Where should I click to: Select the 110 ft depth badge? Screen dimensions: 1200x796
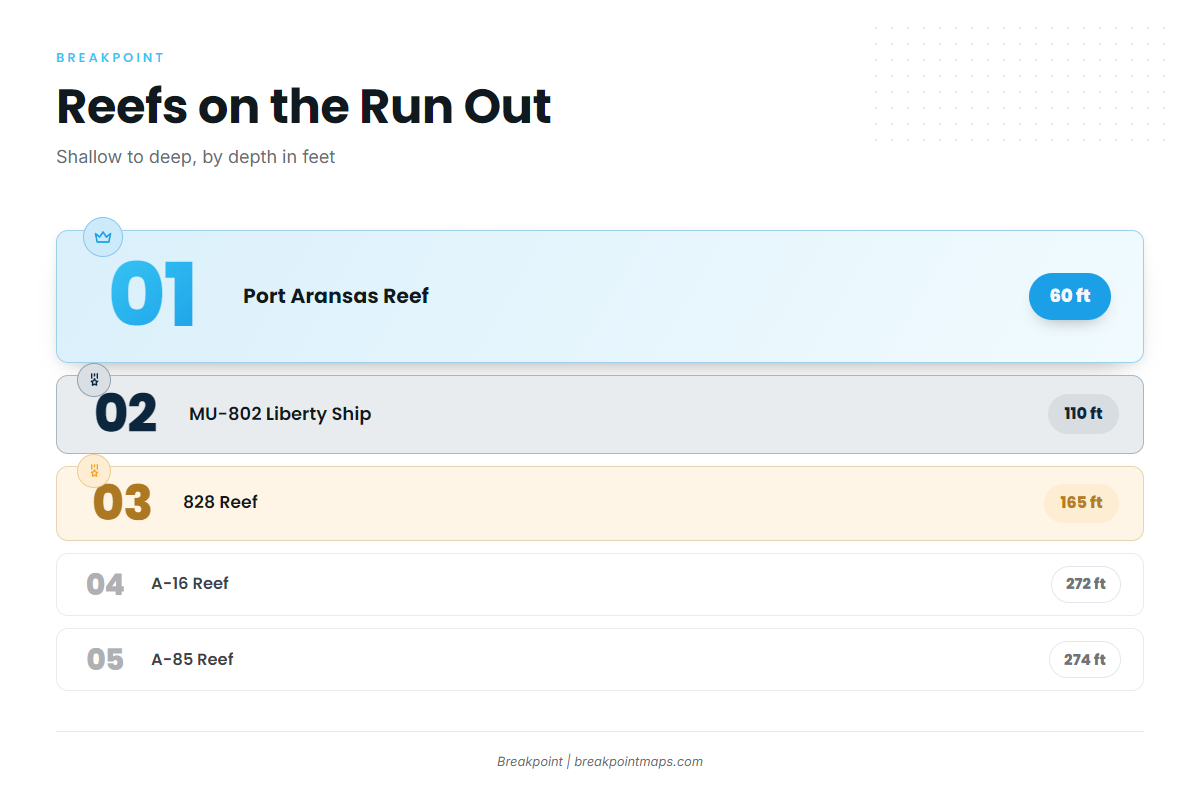click(1083, 414)
